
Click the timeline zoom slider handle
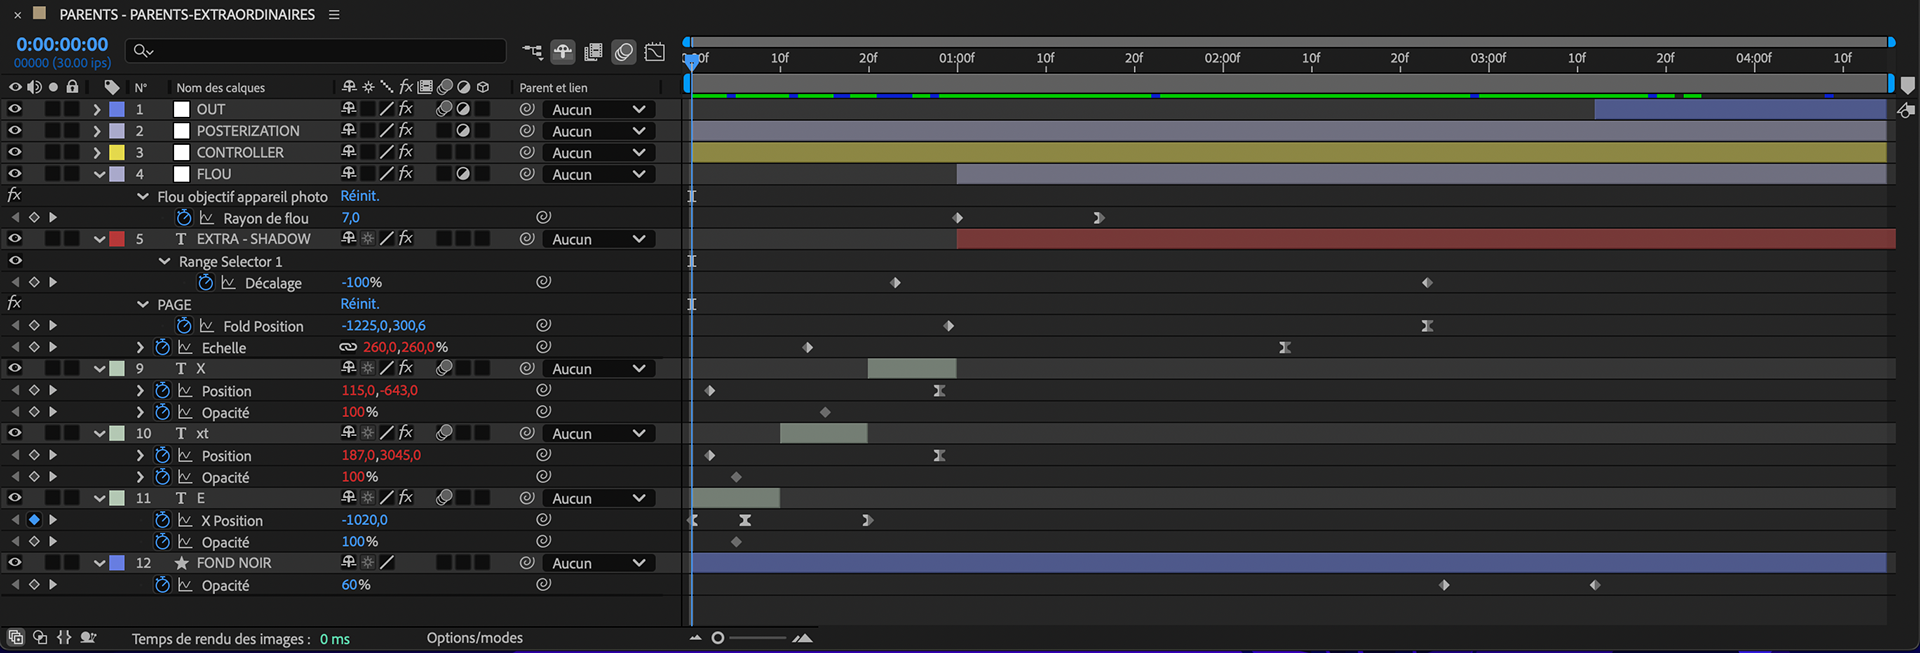point(717,637)
